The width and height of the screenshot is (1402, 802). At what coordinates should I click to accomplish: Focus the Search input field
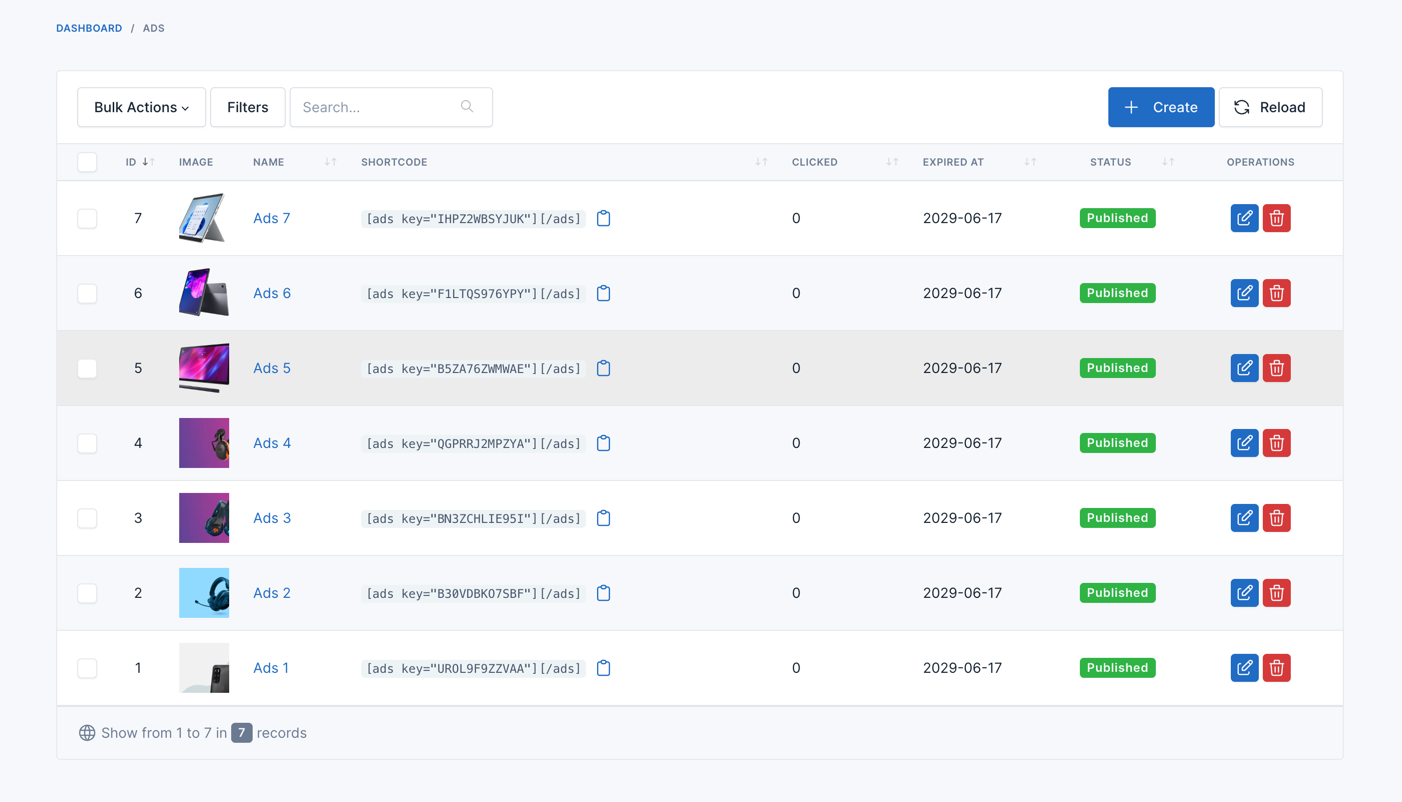pyautogui.click(x=391, y=107)
